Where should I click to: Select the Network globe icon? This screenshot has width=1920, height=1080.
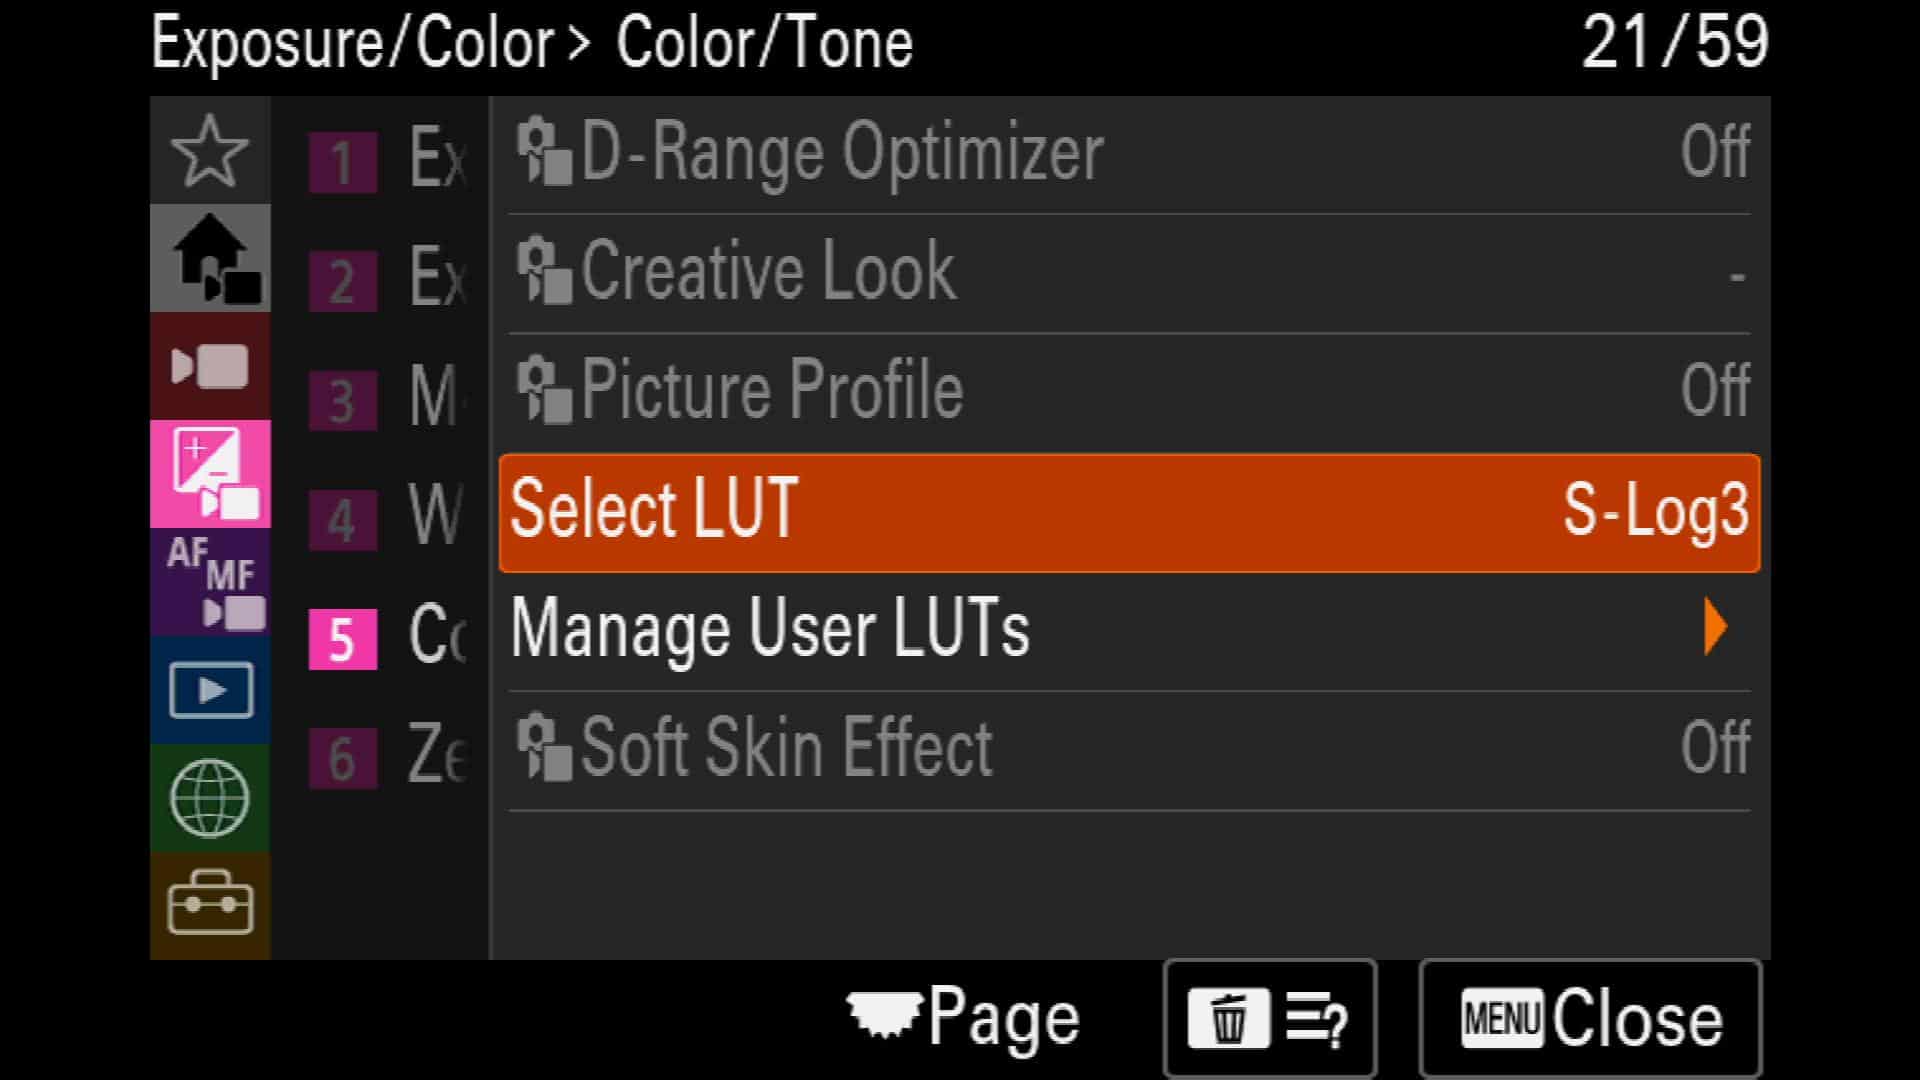click(x=210, y=798)
